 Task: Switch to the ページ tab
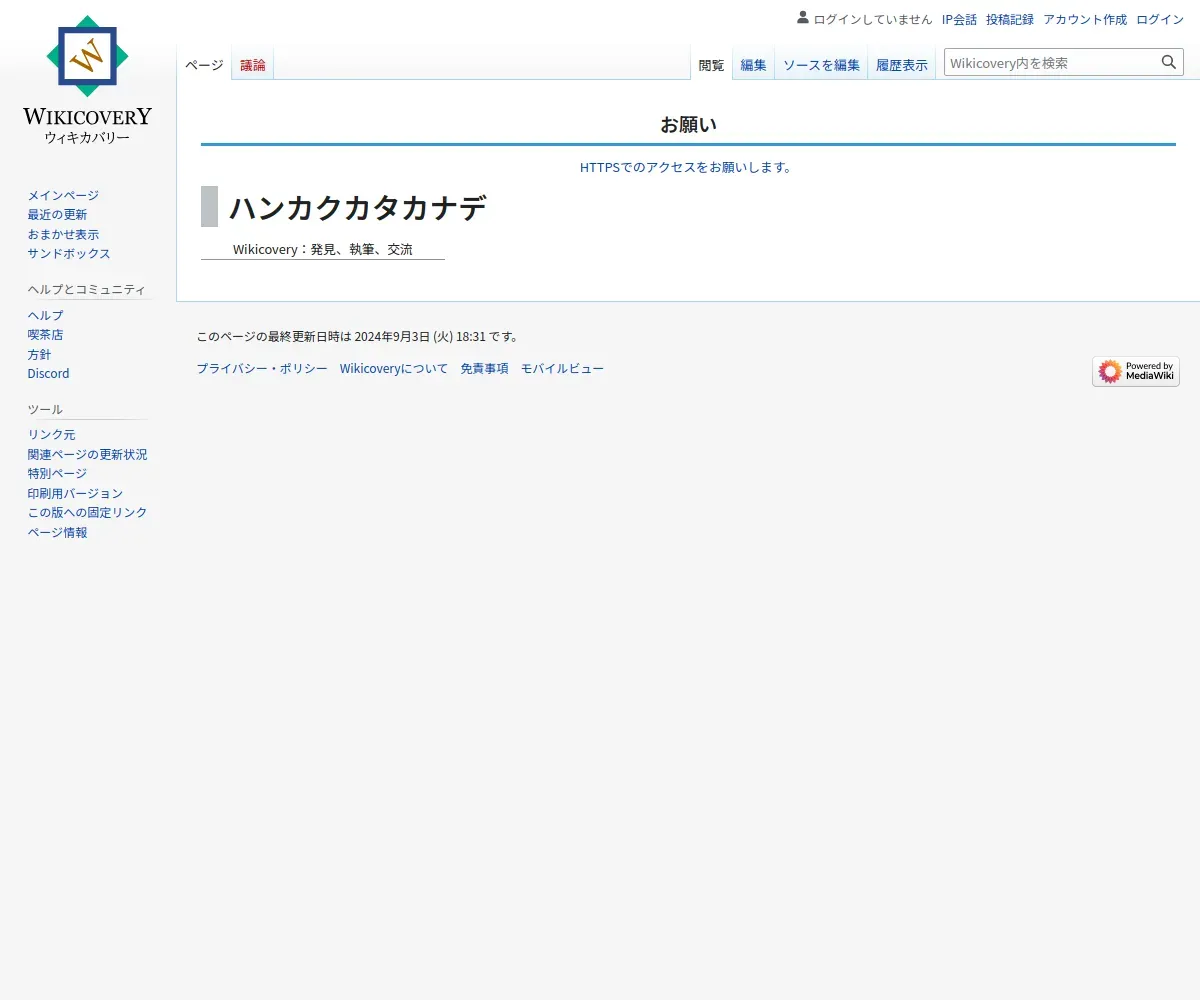pos(204,65)
